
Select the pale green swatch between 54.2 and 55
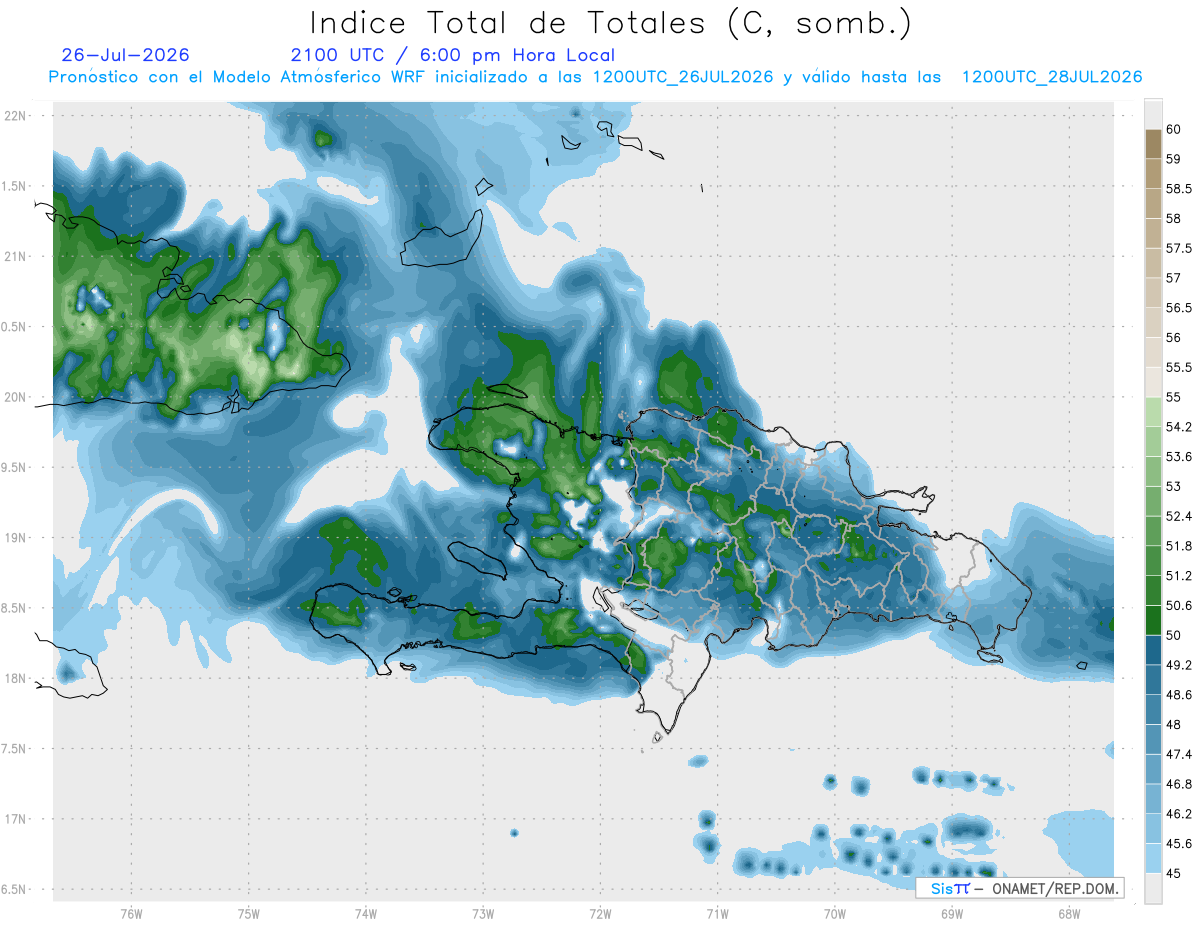click(x=1153, y=412)
